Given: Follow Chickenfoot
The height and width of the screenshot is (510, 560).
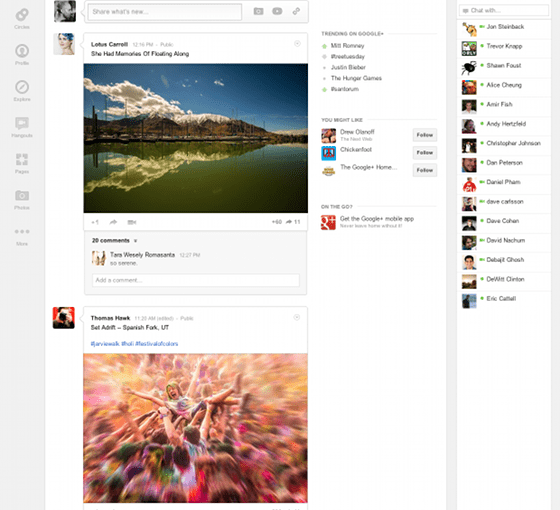Looking at the screenshot, I should pos(425,152).
